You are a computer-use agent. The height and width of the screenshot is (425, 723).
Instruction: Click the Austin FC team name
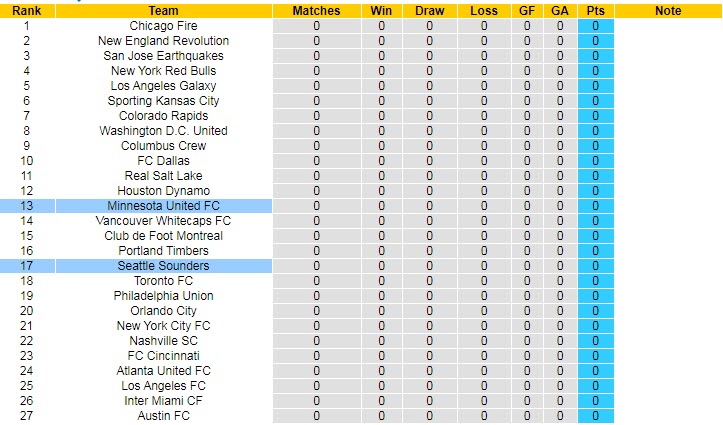(x=163, y=415)
